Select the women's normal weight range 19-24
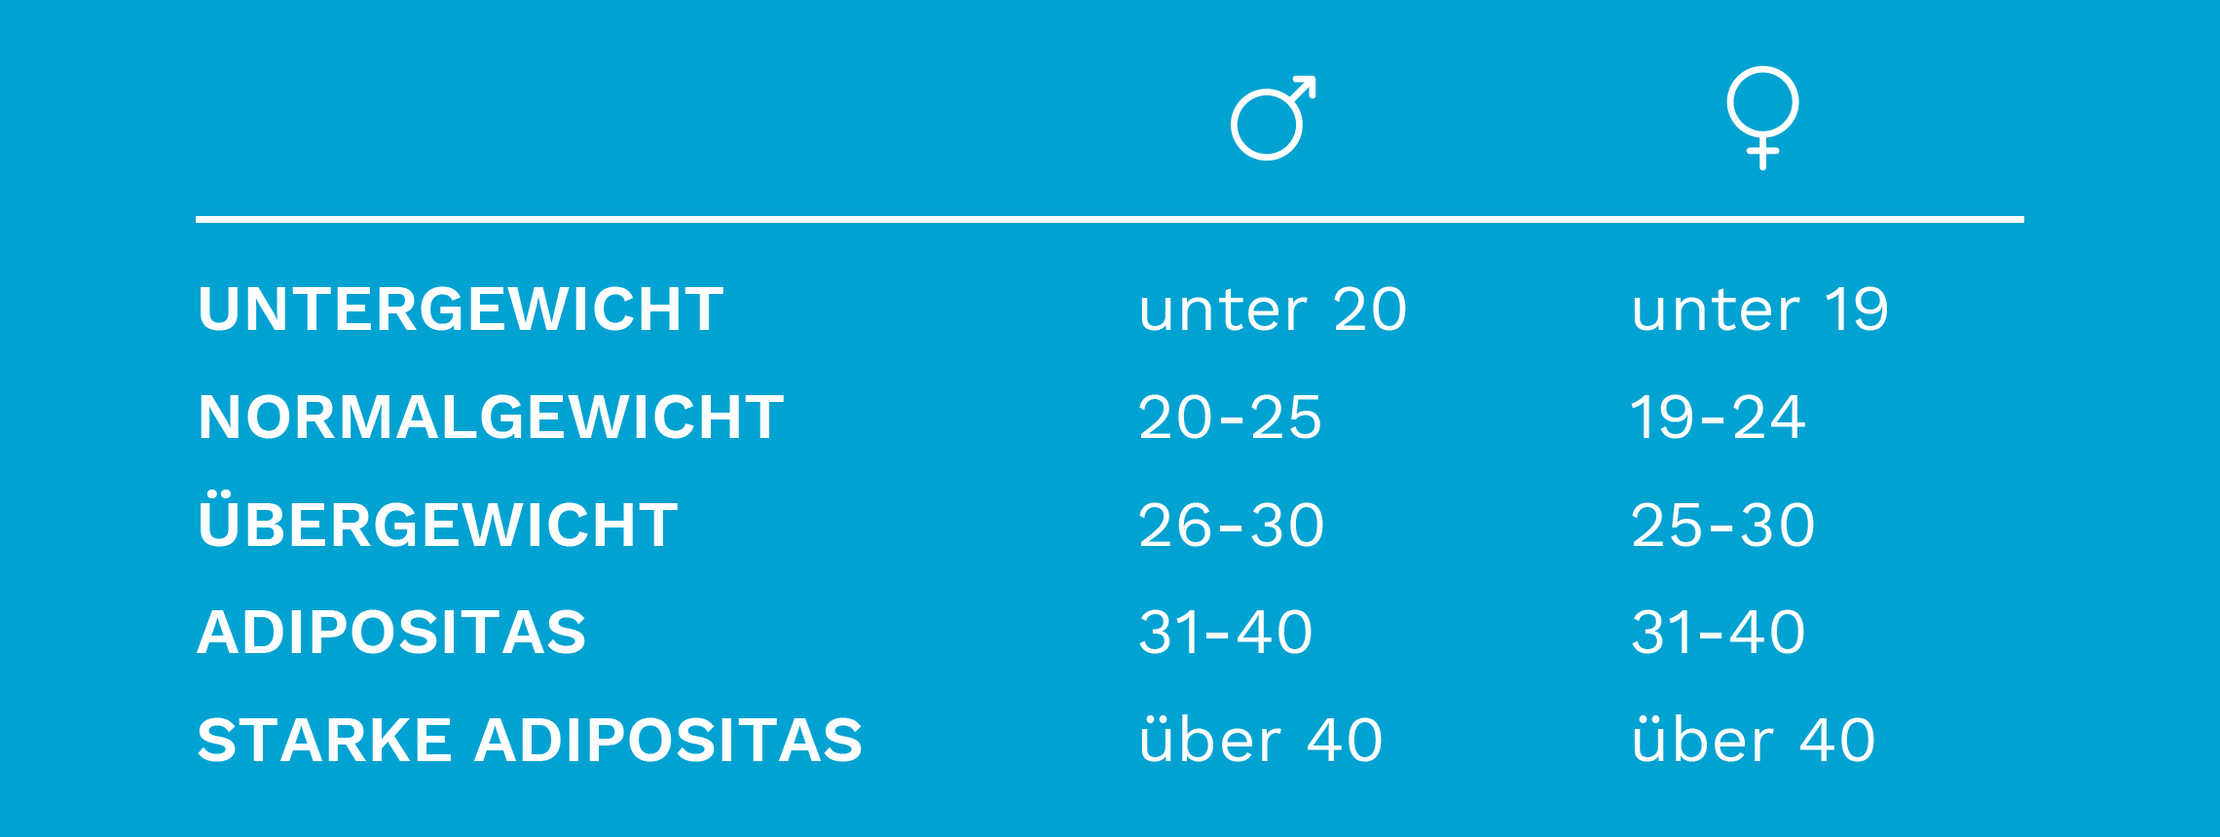Image resolution: width=2220 pixels, height=837 pixels. (1717, 417)
